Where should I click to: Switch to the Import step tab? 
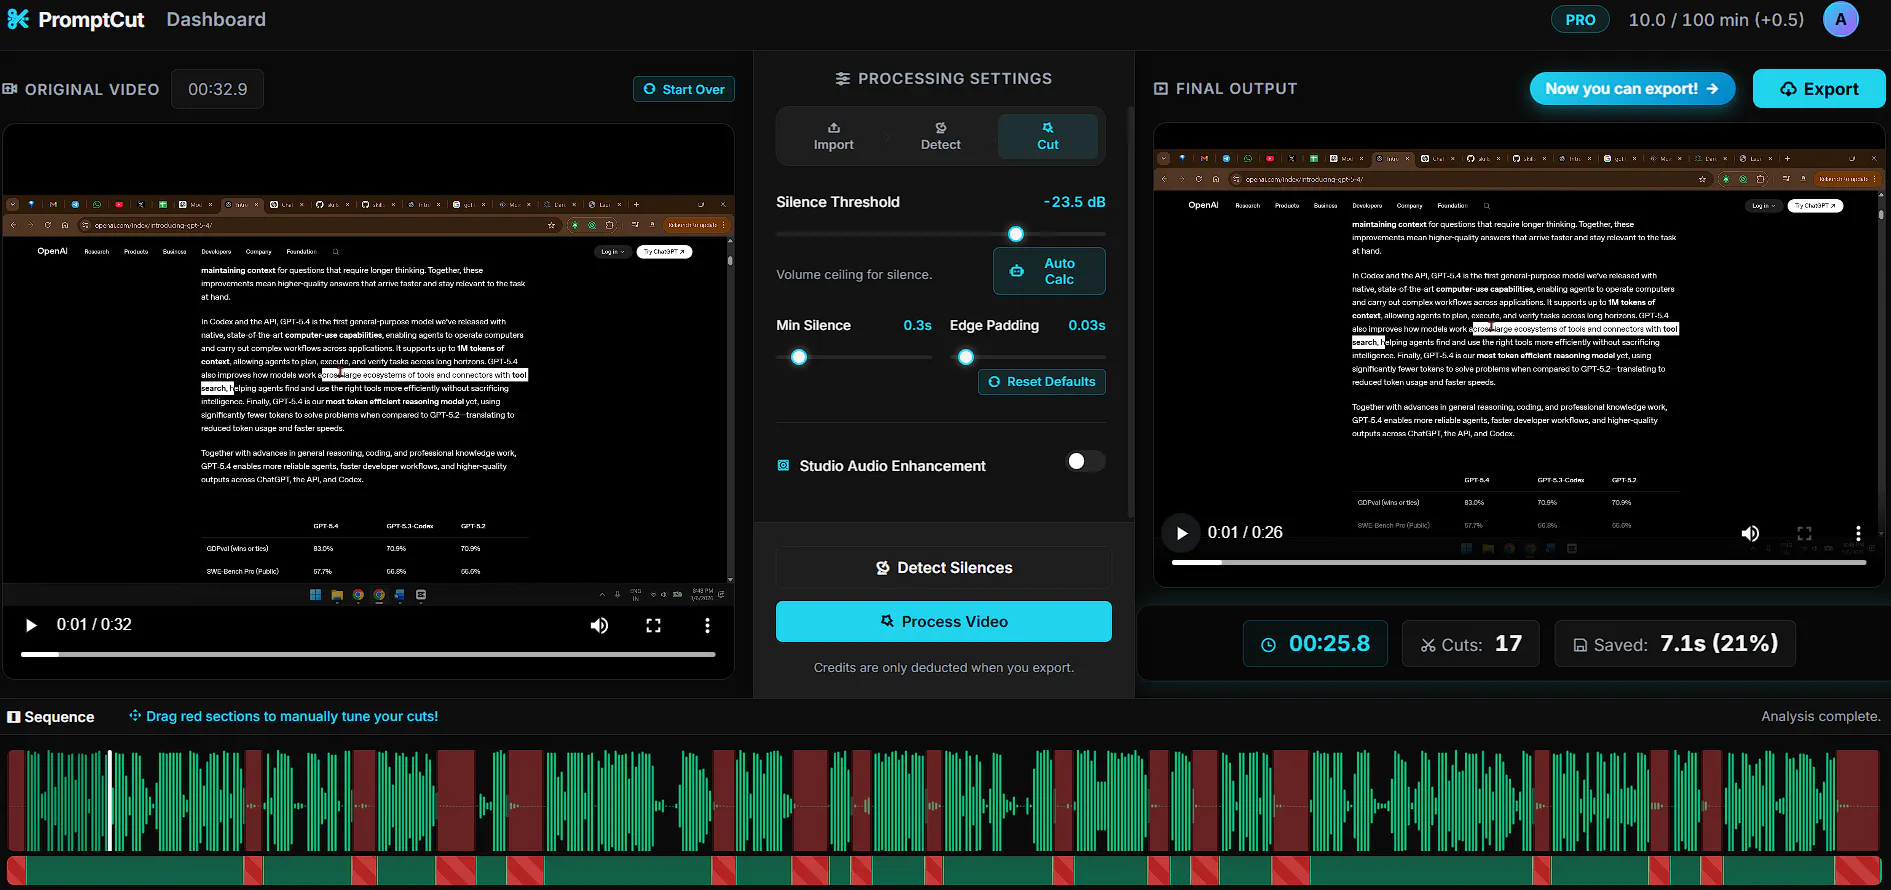833,136
